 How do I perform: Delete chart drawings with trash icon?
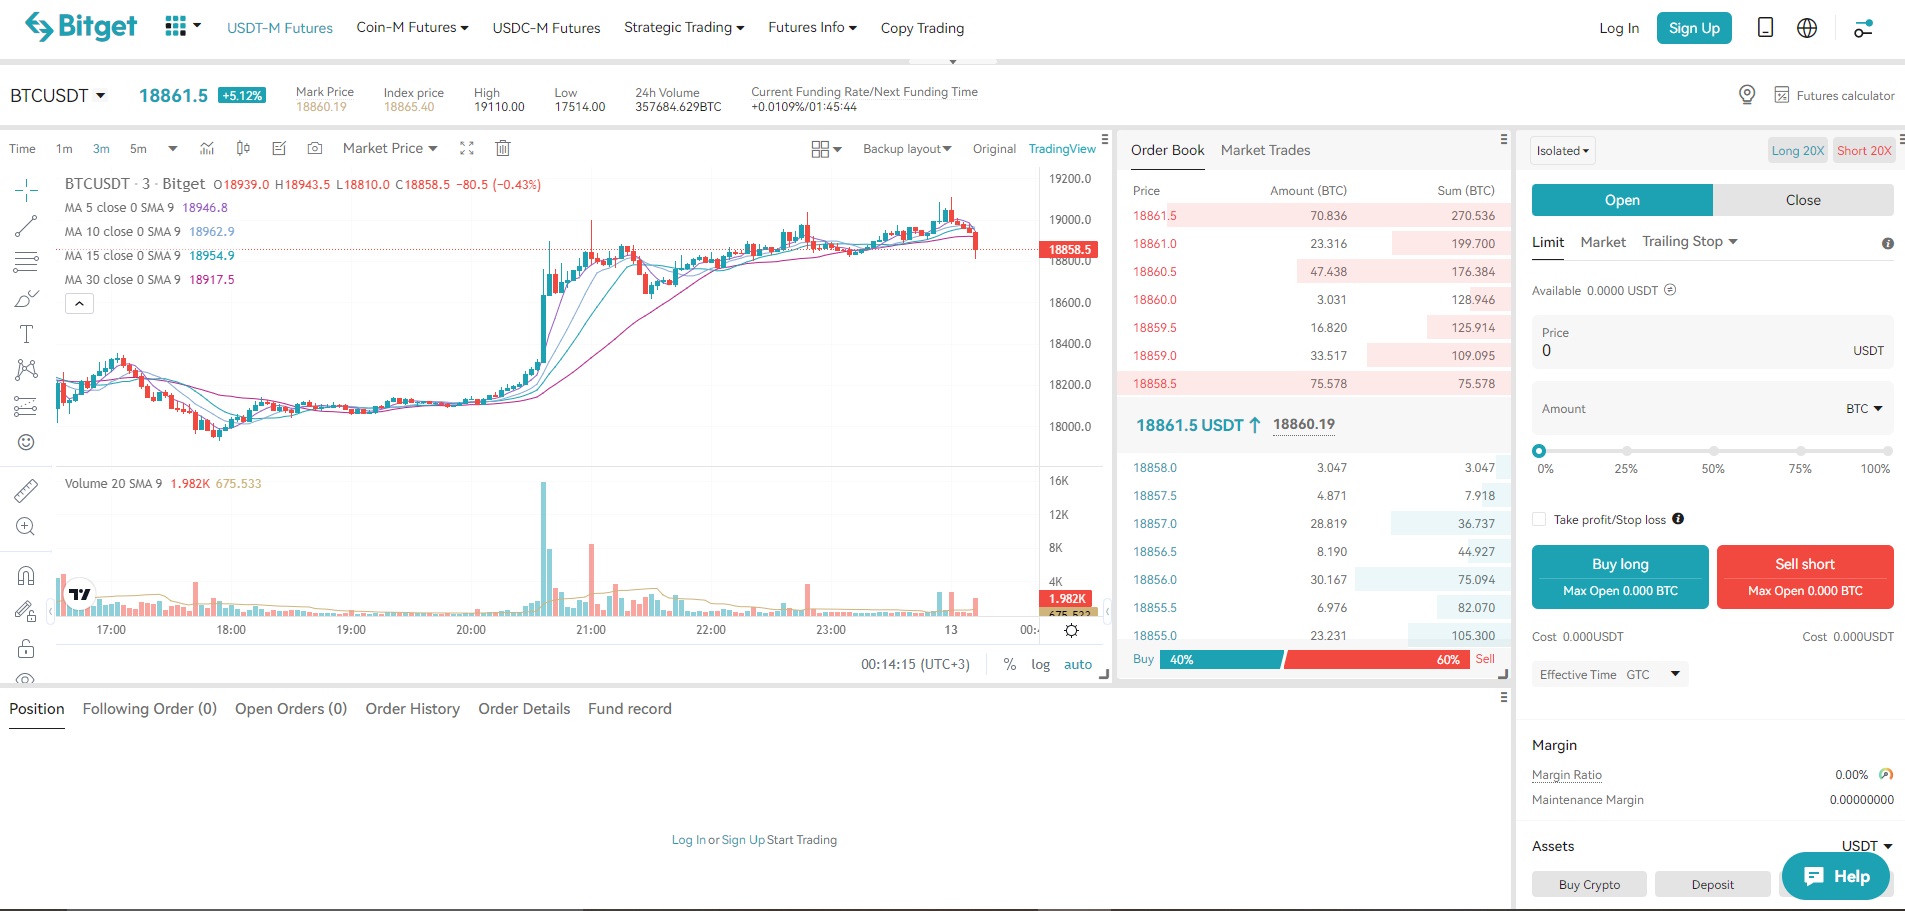503,148
